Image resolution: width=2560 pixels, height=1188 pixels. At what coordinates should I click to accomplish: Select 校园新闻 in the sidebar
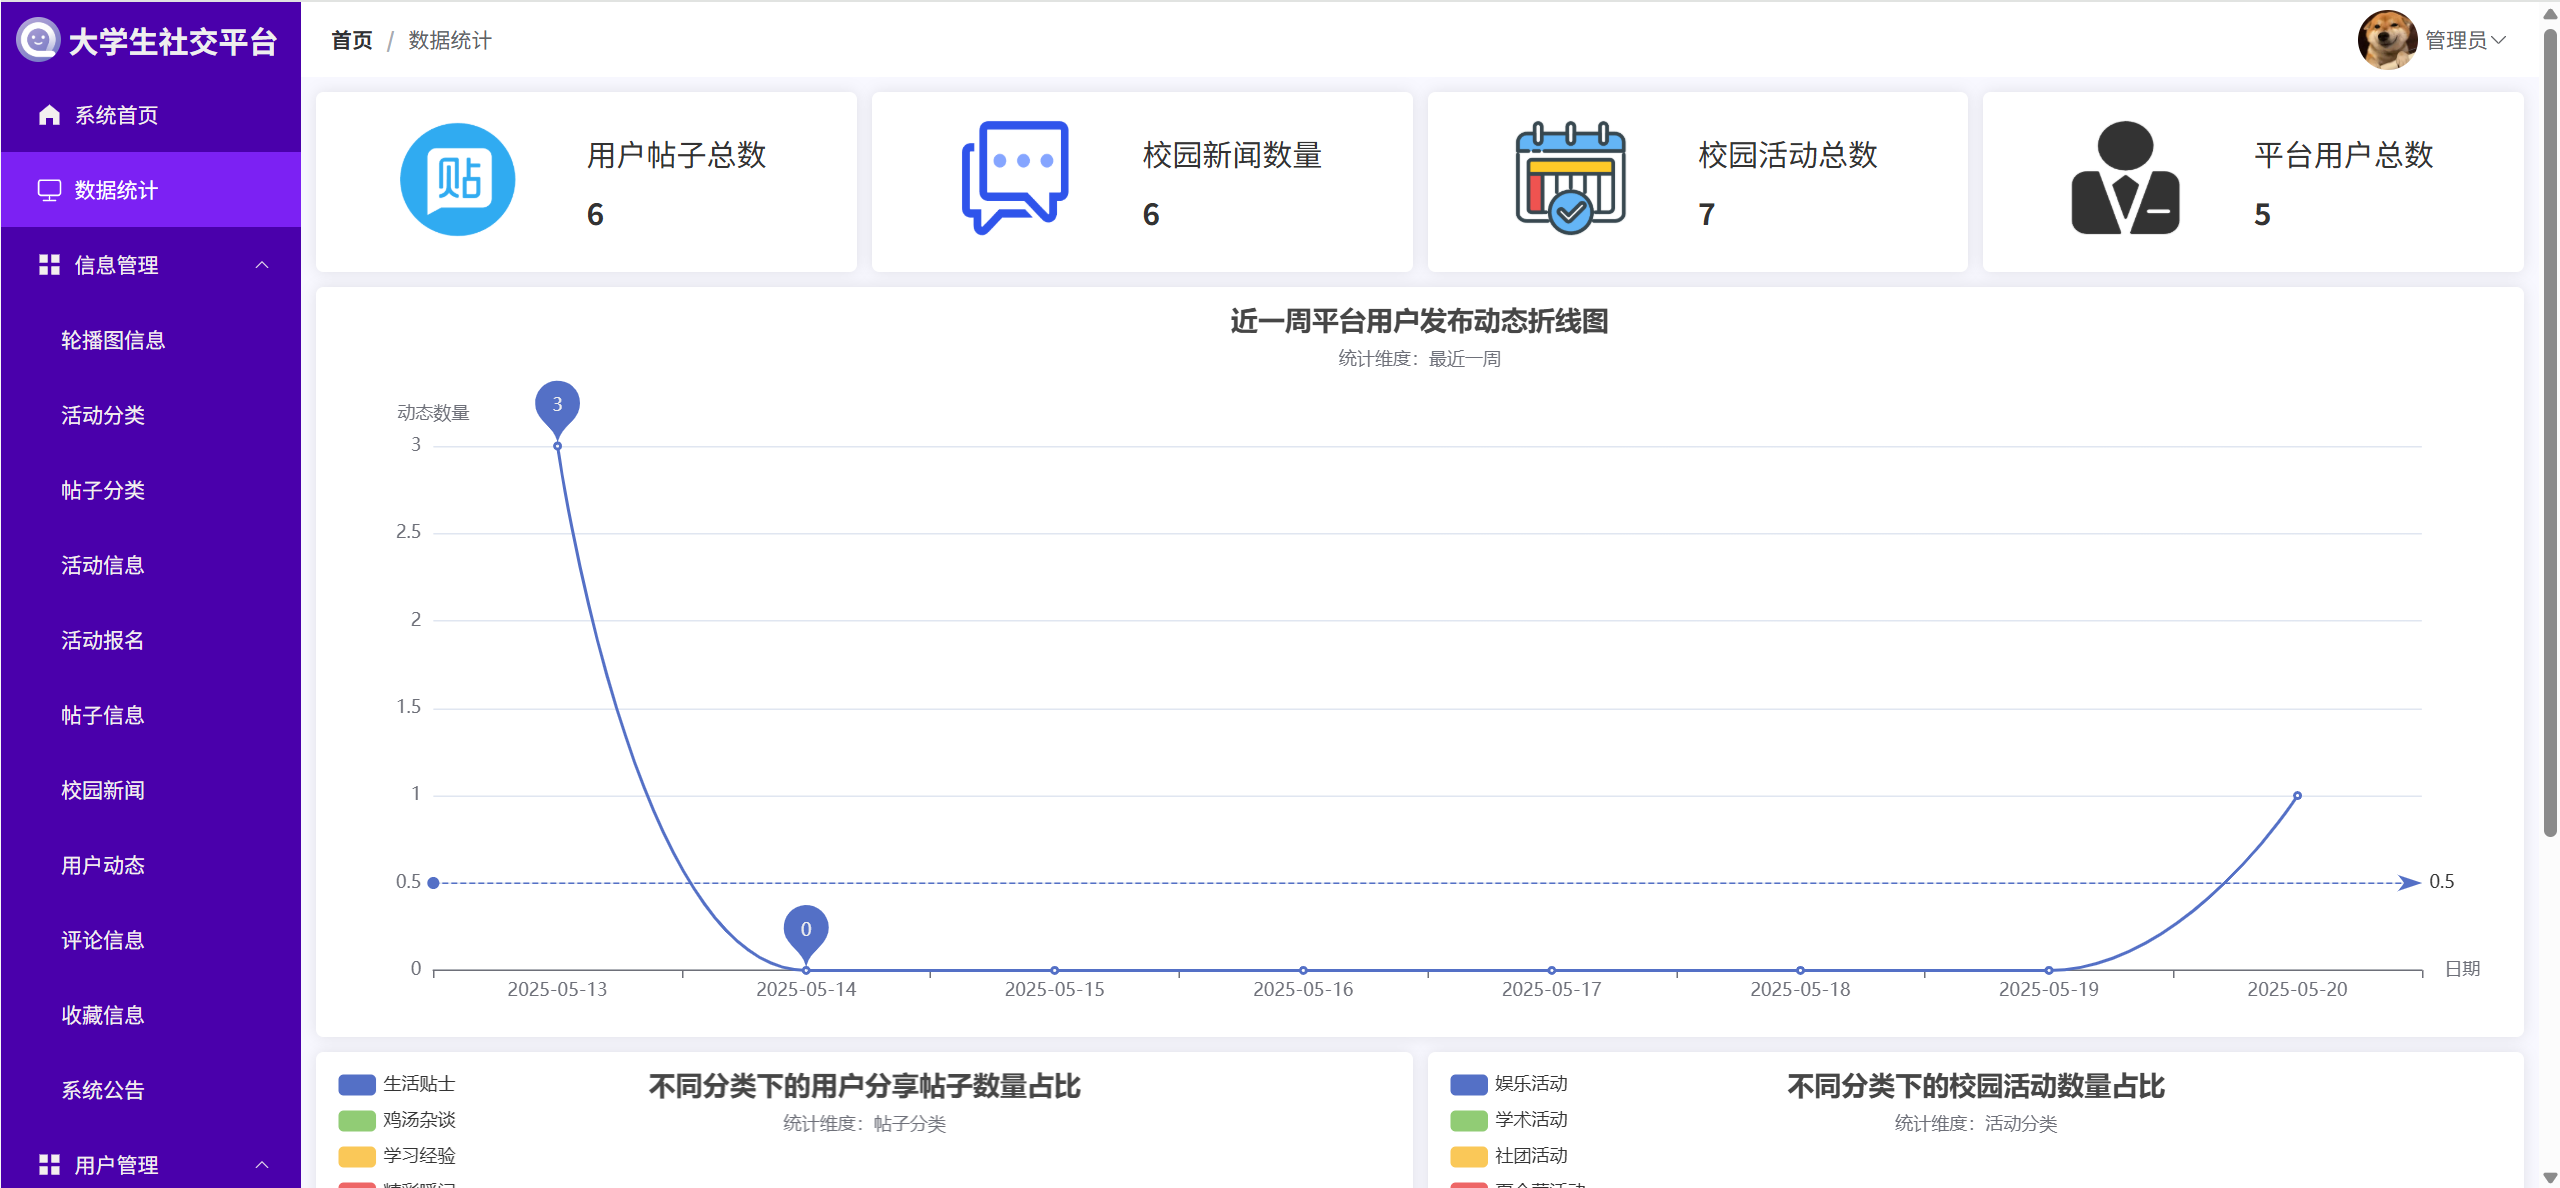103,790
